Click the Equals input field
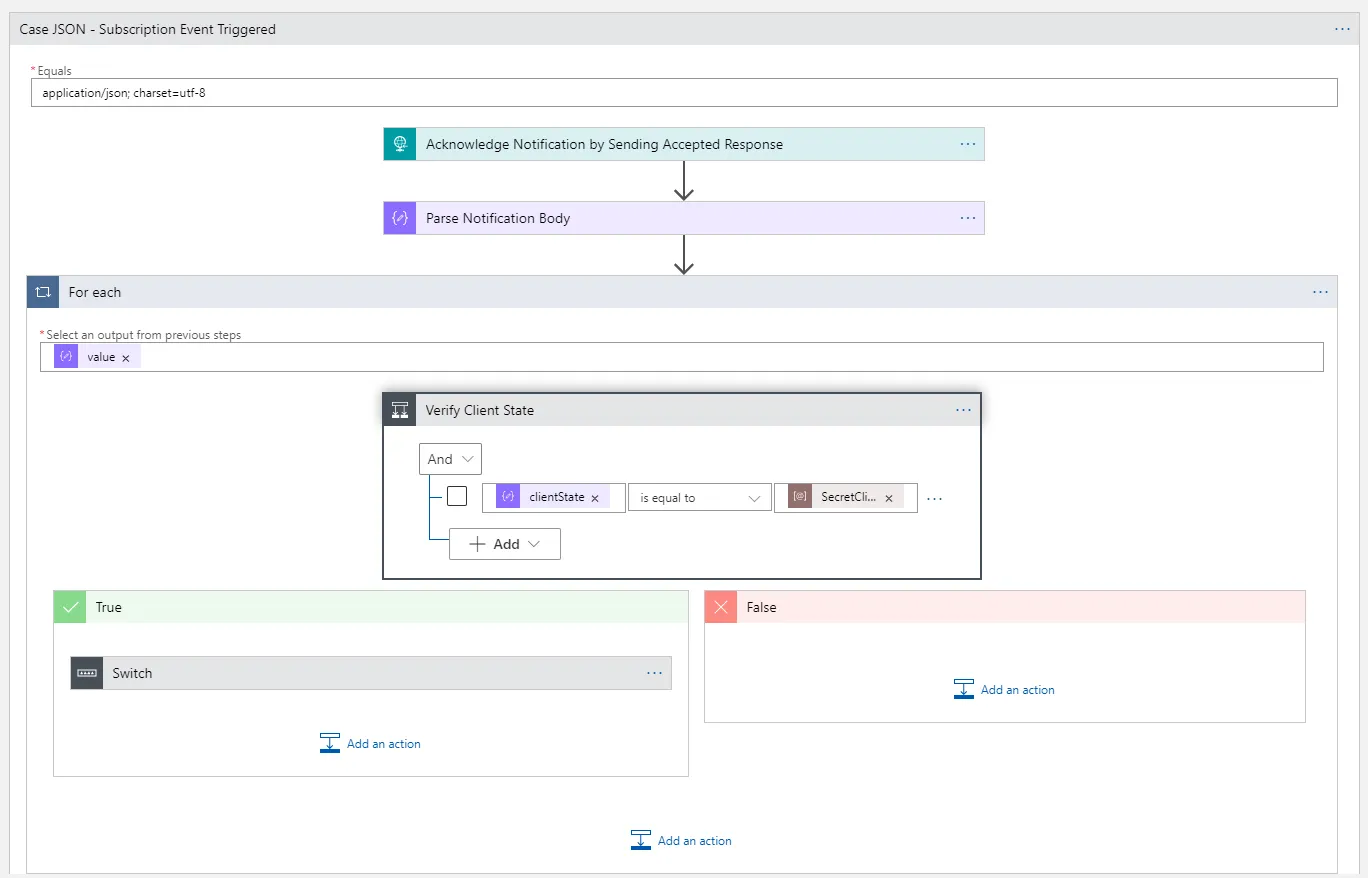Viewport: 1368px width, 878px height. tap(684, 93)
